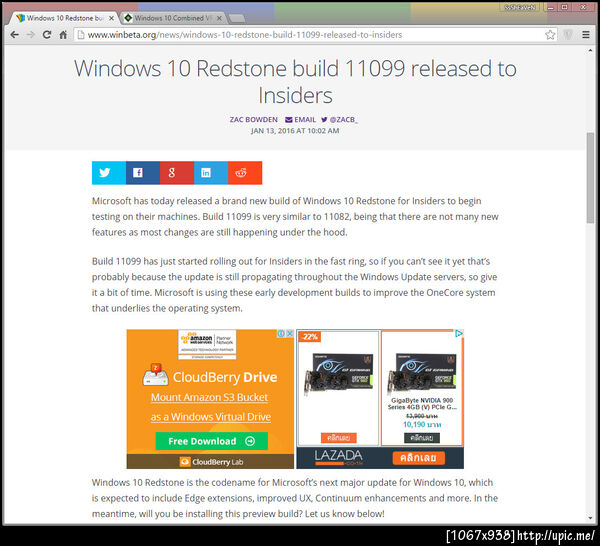
Task: Open the browser home page icon
Action: (x=63, y=35)
